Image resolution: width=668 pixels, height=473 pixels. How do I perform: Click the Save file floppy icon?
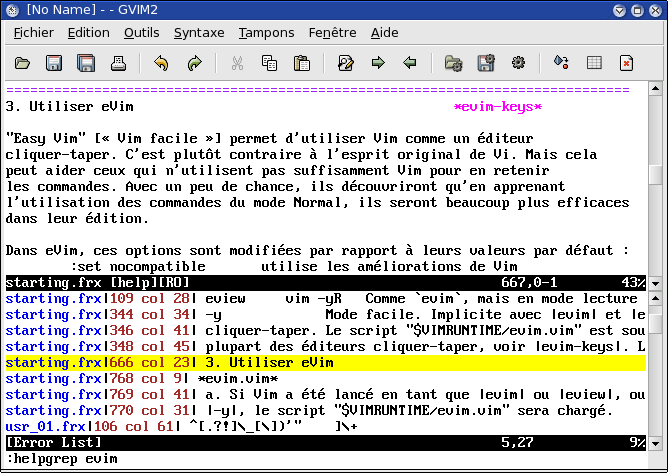pyautogui.click(x=54, y=63)
